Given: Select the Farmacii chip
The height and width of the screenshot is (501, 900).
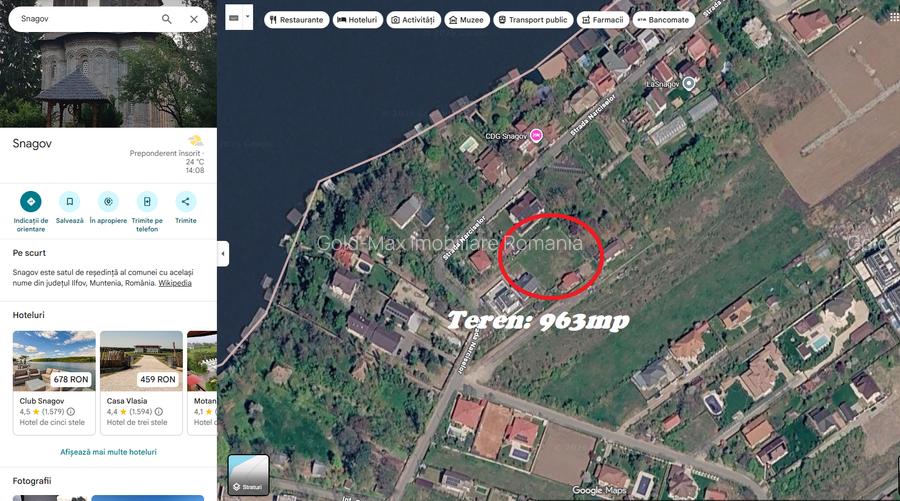Looking at the screenshot, I should tap(603, 20).
